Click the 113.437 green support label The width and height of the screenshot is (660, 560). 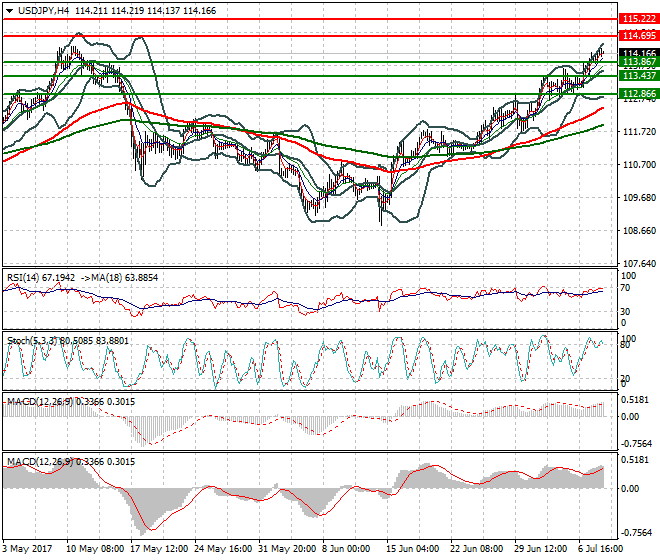tap(639, 75)
